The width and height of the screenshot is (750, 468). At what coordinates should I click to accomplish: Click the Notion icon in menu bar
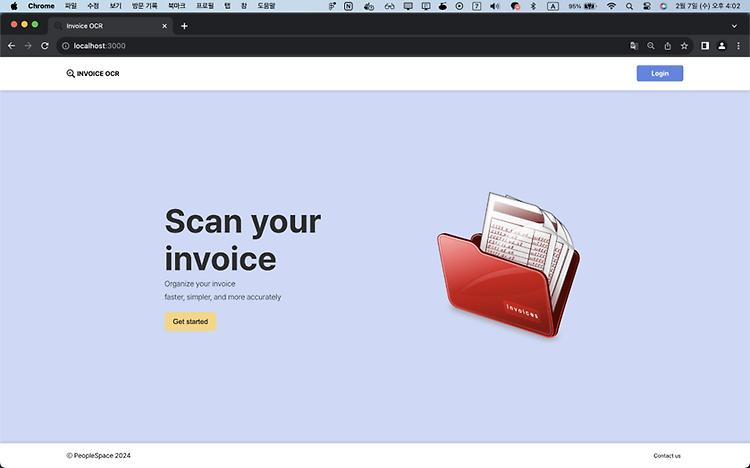[x=348, y=6]
